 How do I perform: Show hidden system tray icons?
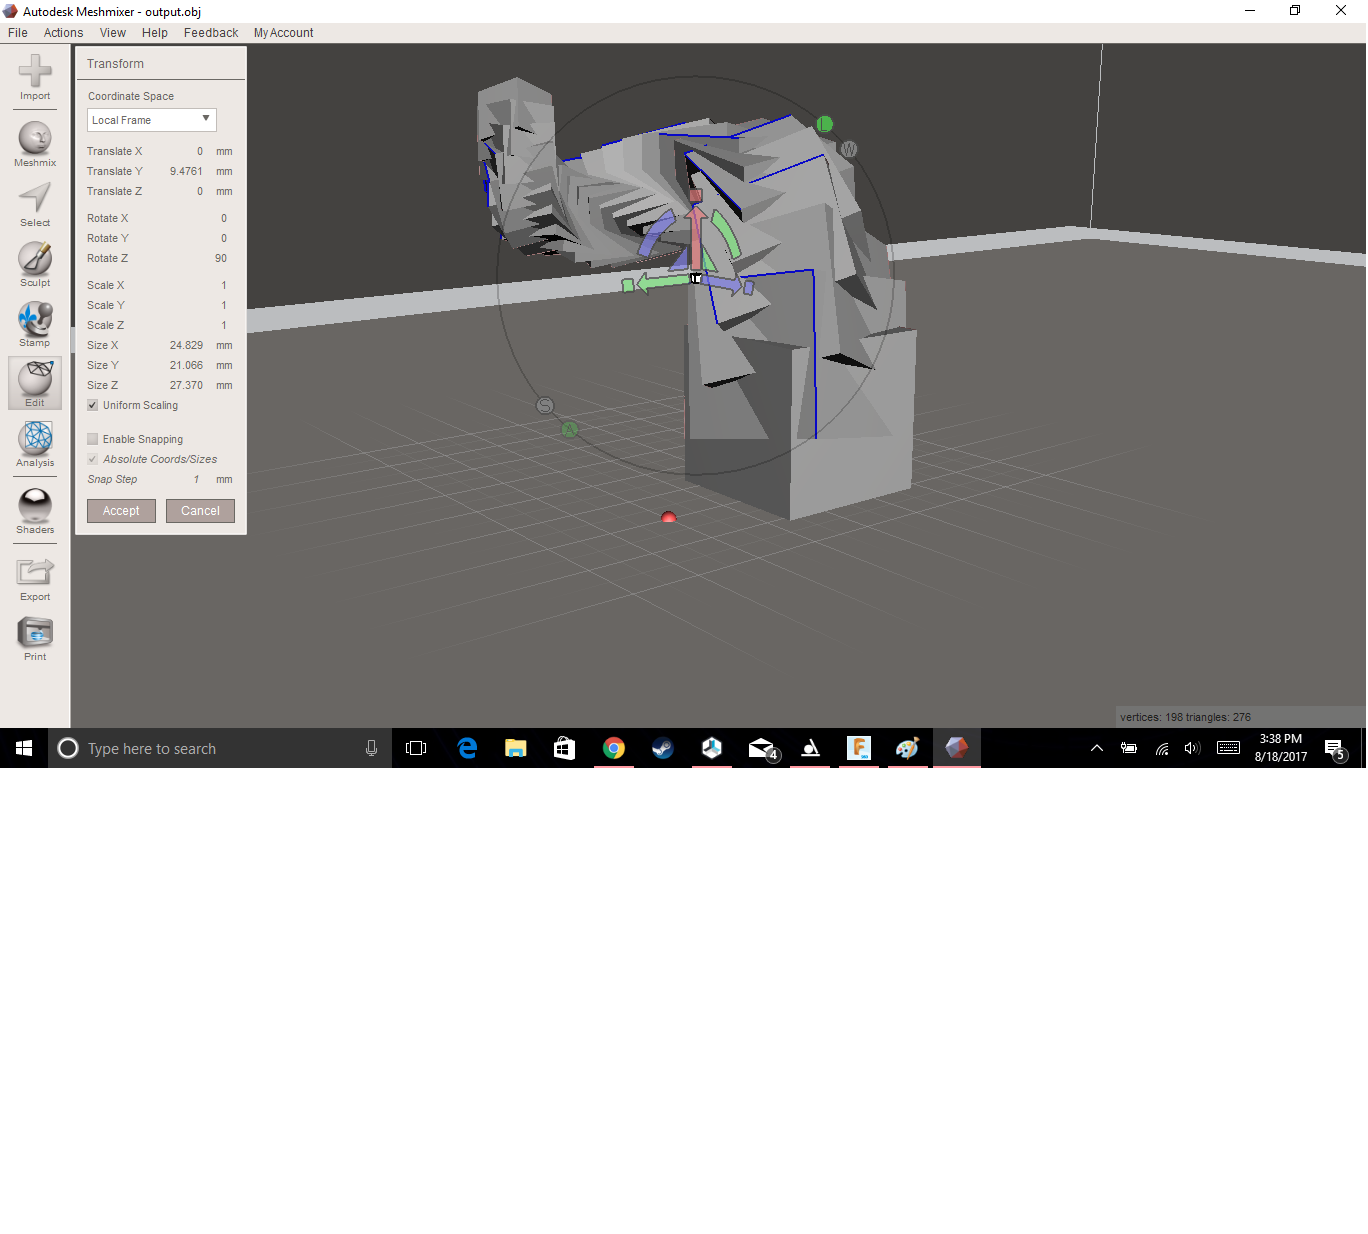pos(1097,748)
